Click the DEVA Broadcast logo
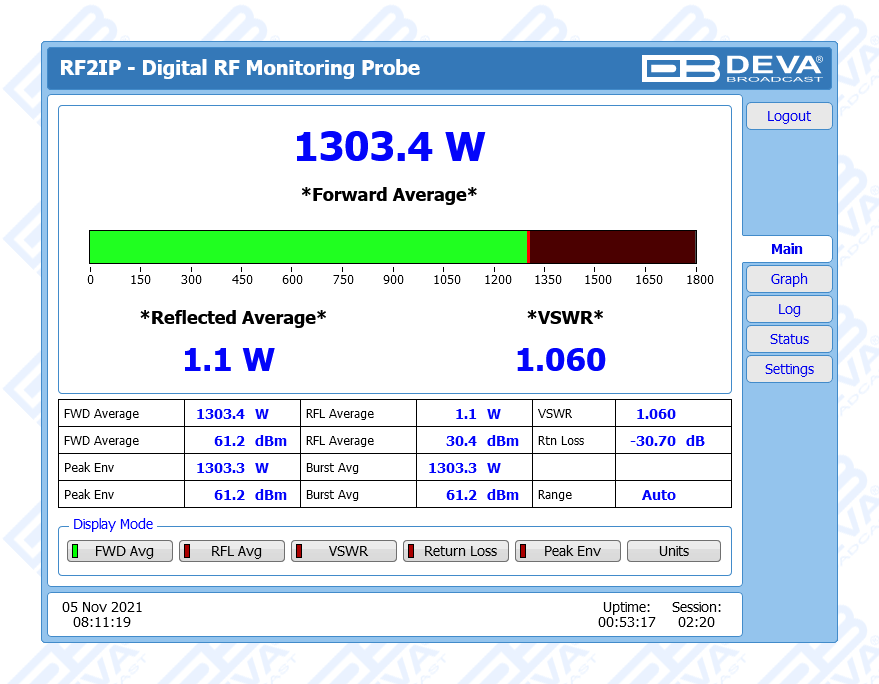The image size is (879, 684). click(732, 68)
